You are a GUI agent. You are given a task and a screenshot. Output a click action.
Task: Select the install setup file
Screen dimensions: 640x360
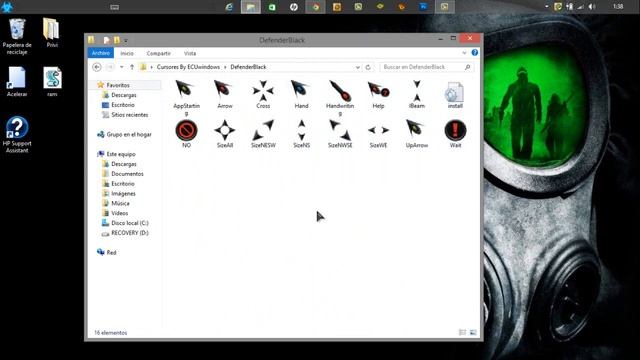point(455,95)
